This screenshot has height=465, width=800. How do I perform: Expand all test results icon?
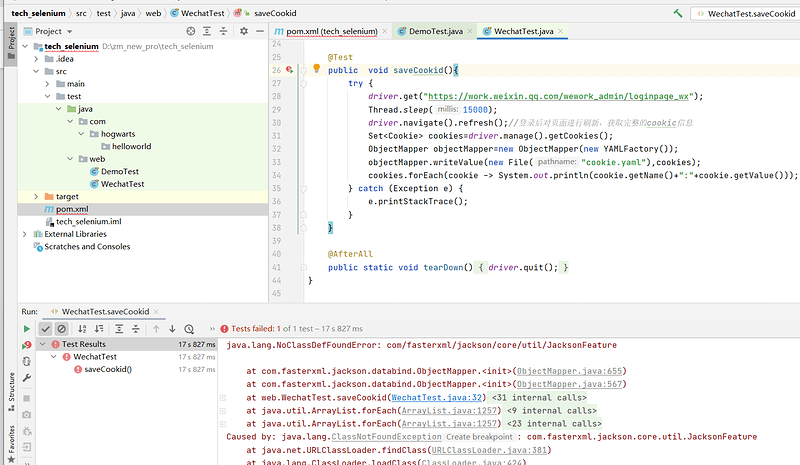pos(119,329)
